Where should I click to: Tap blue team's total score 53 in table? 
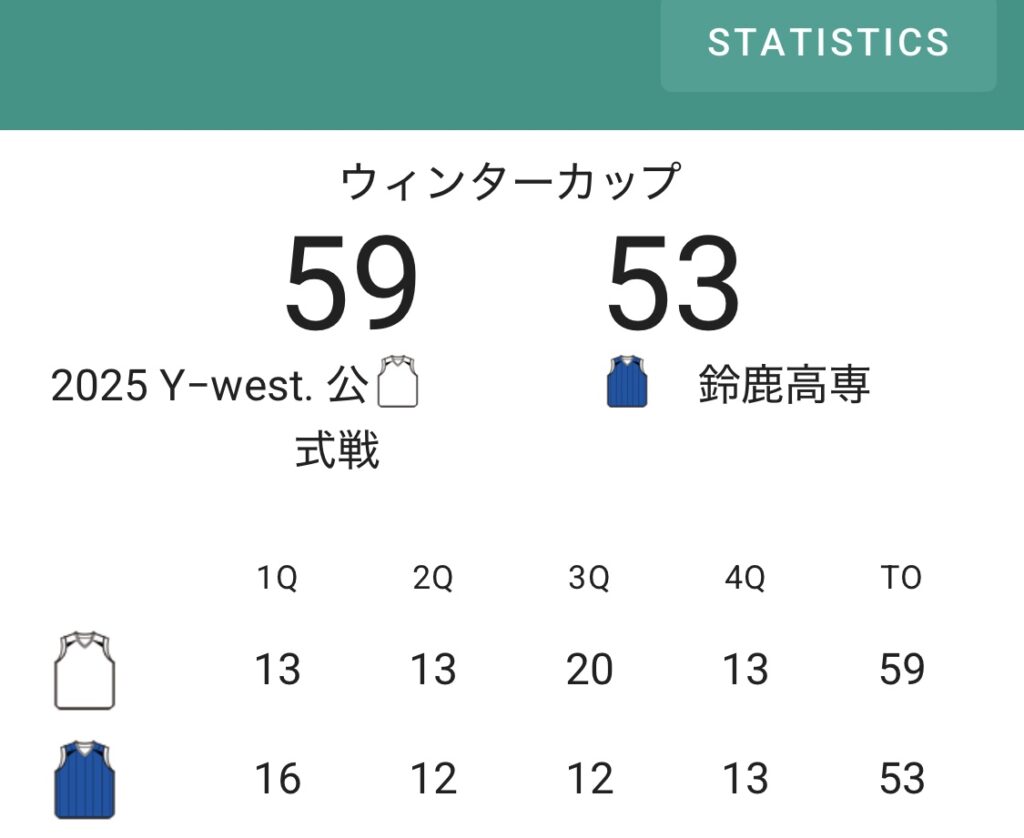(901, 778)
